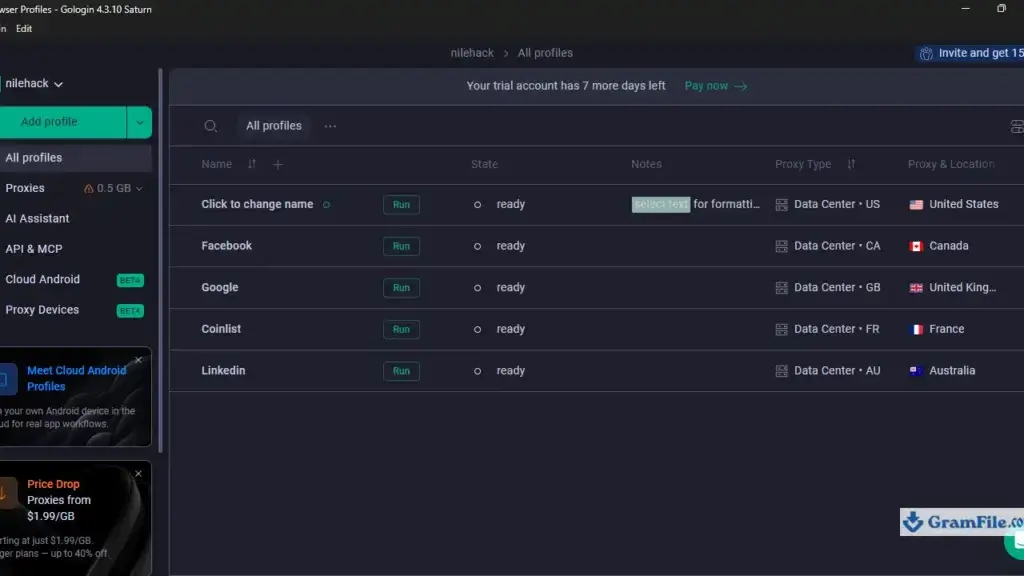Run the Facebook profile

point(401,246)
